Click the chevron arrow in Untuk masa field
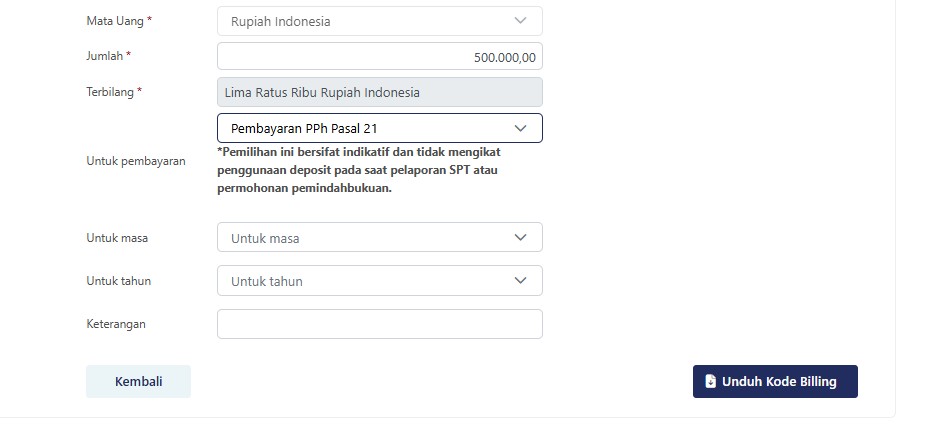This screenshot has height=424, width=947. click(520, 238)
